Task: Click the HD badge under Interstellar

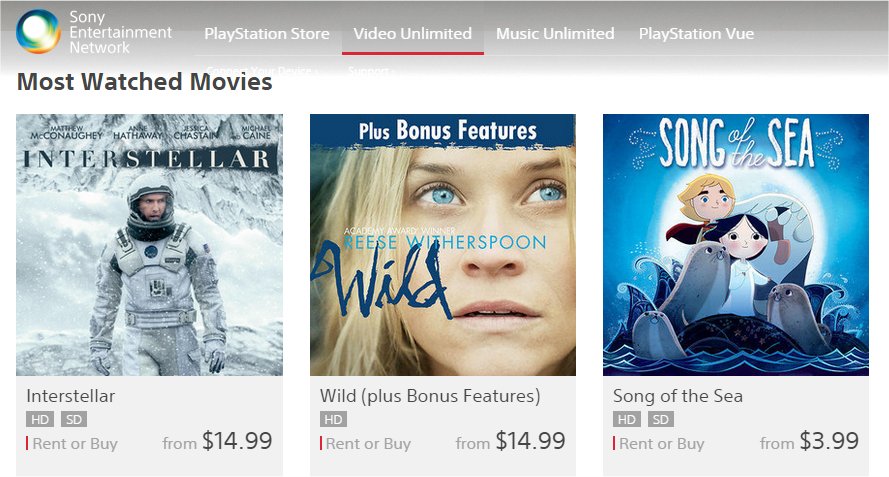Action: coord(40,420)
